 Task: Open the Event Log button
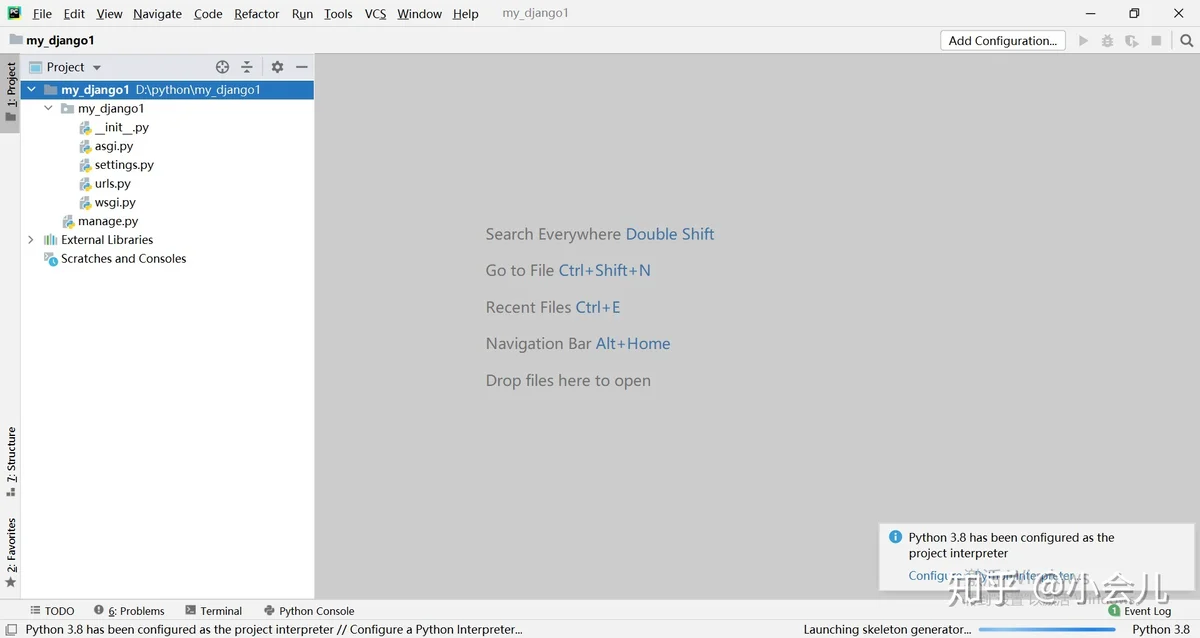coord(1139,611)
